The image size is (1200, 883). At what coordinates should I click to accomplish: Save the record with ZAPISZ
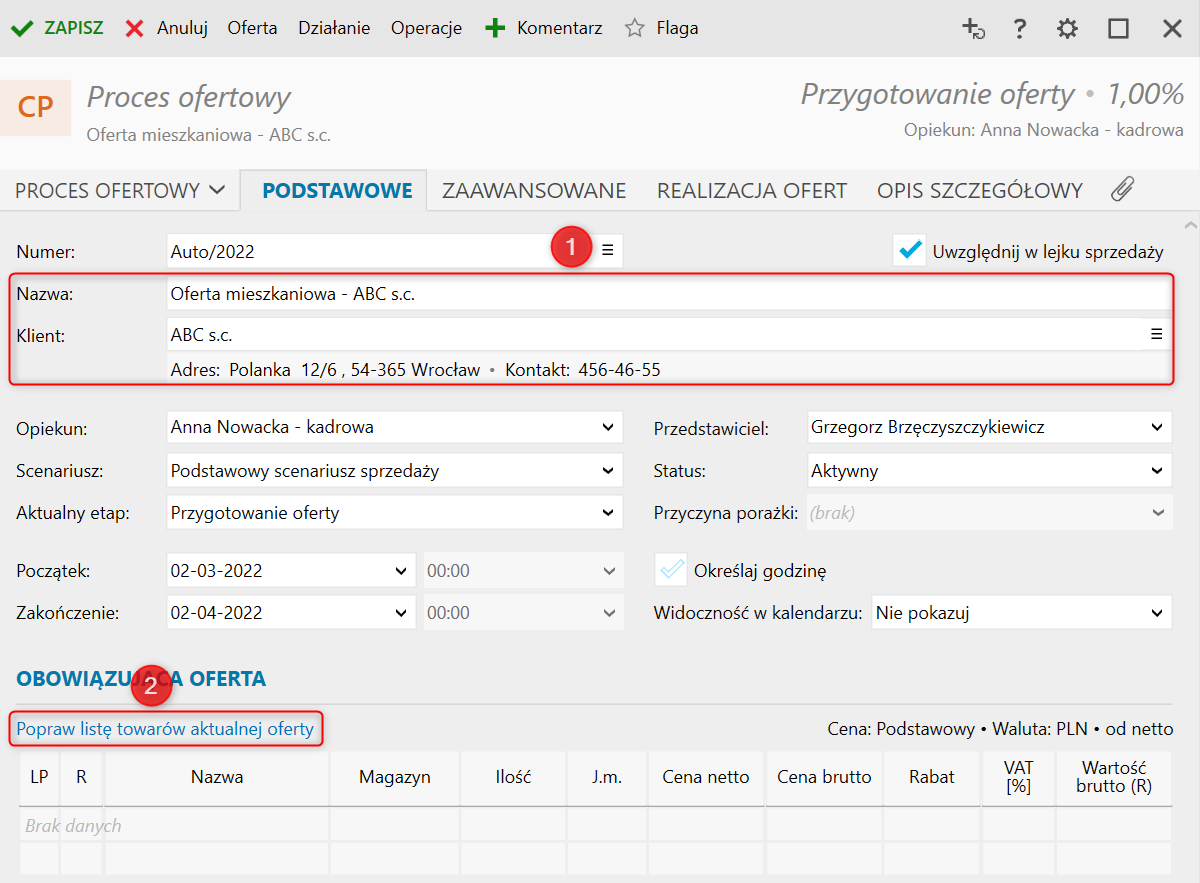(57, 28)
